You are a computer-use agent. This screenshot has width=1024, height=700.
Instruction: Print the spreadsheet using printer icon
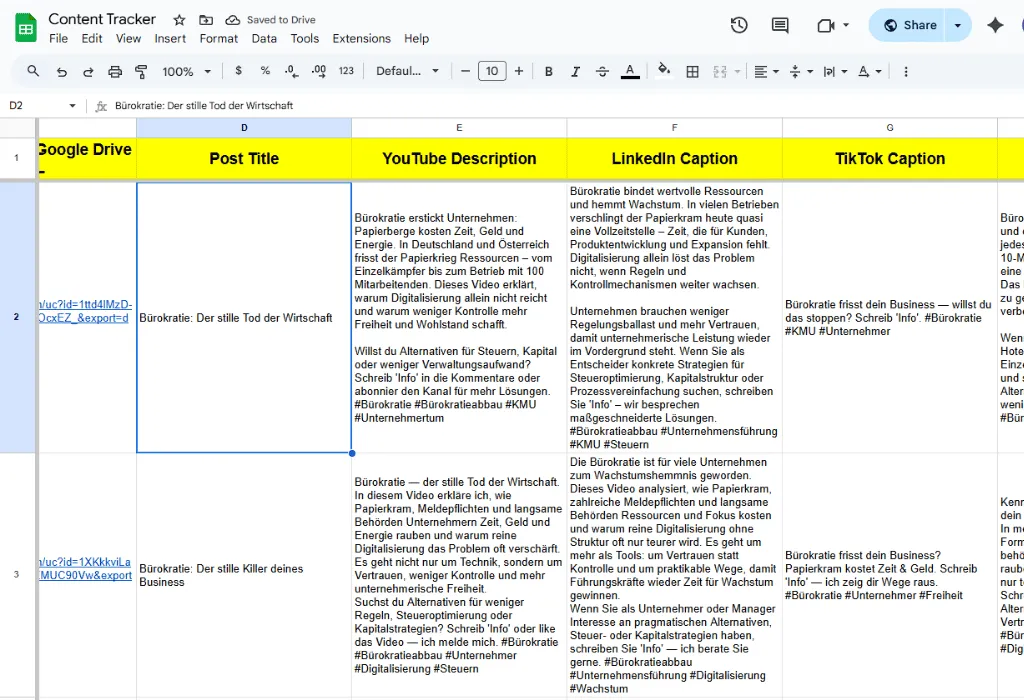[115, 71]
